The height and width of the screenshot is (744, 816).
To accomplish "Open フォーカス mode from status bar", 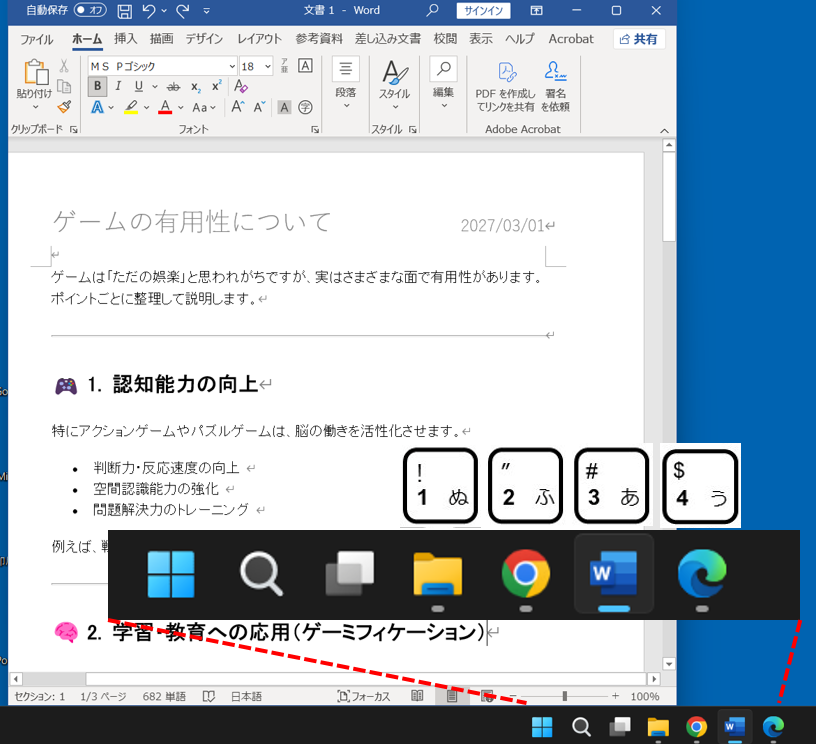I will [363, 696].
